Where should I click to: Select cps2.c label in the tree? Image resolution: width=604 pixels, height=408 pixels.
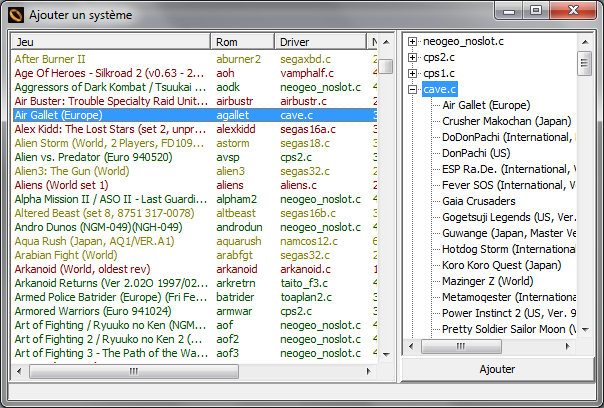coord(439,57)
